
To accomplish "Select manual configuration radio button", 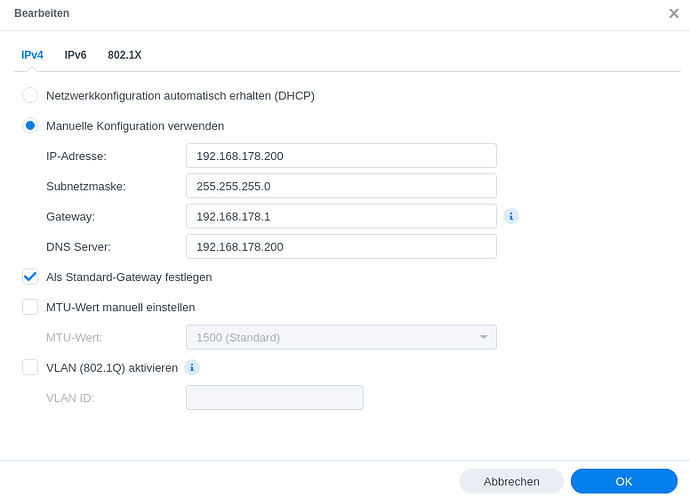I will 30,126.
